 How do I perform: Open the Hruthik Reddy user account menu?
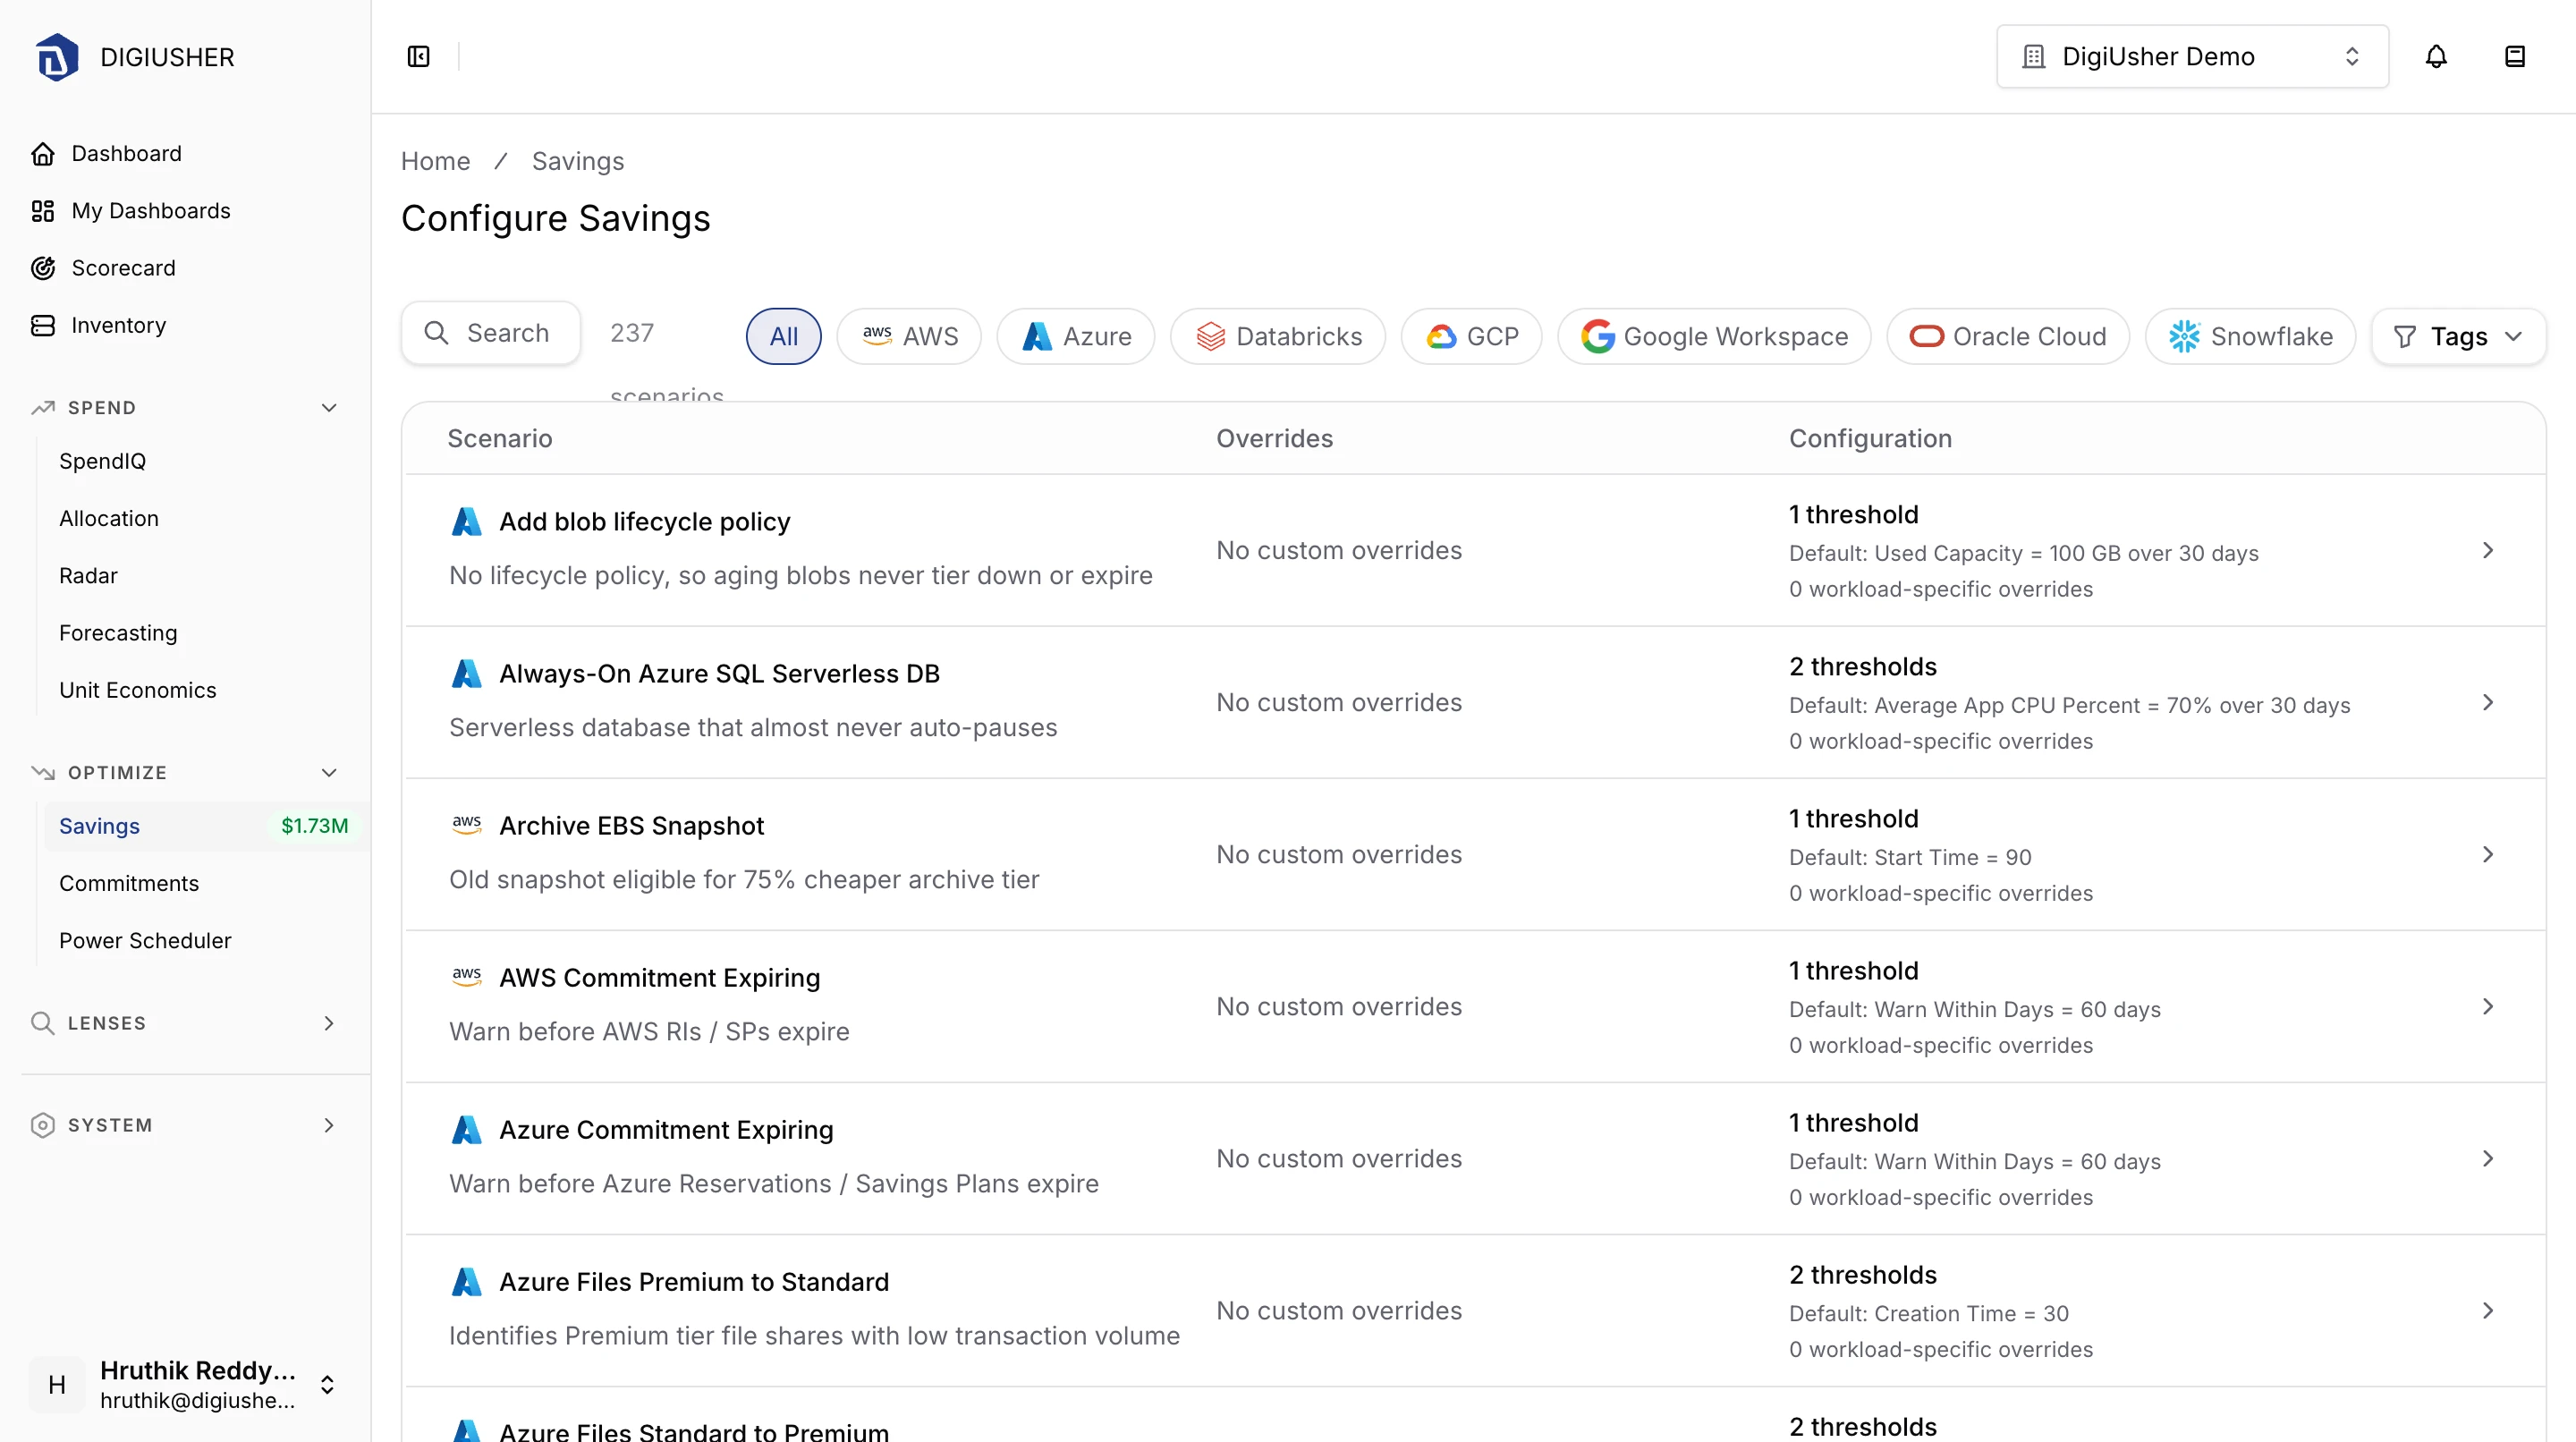pyautogui.click(x=188, y=1384)
